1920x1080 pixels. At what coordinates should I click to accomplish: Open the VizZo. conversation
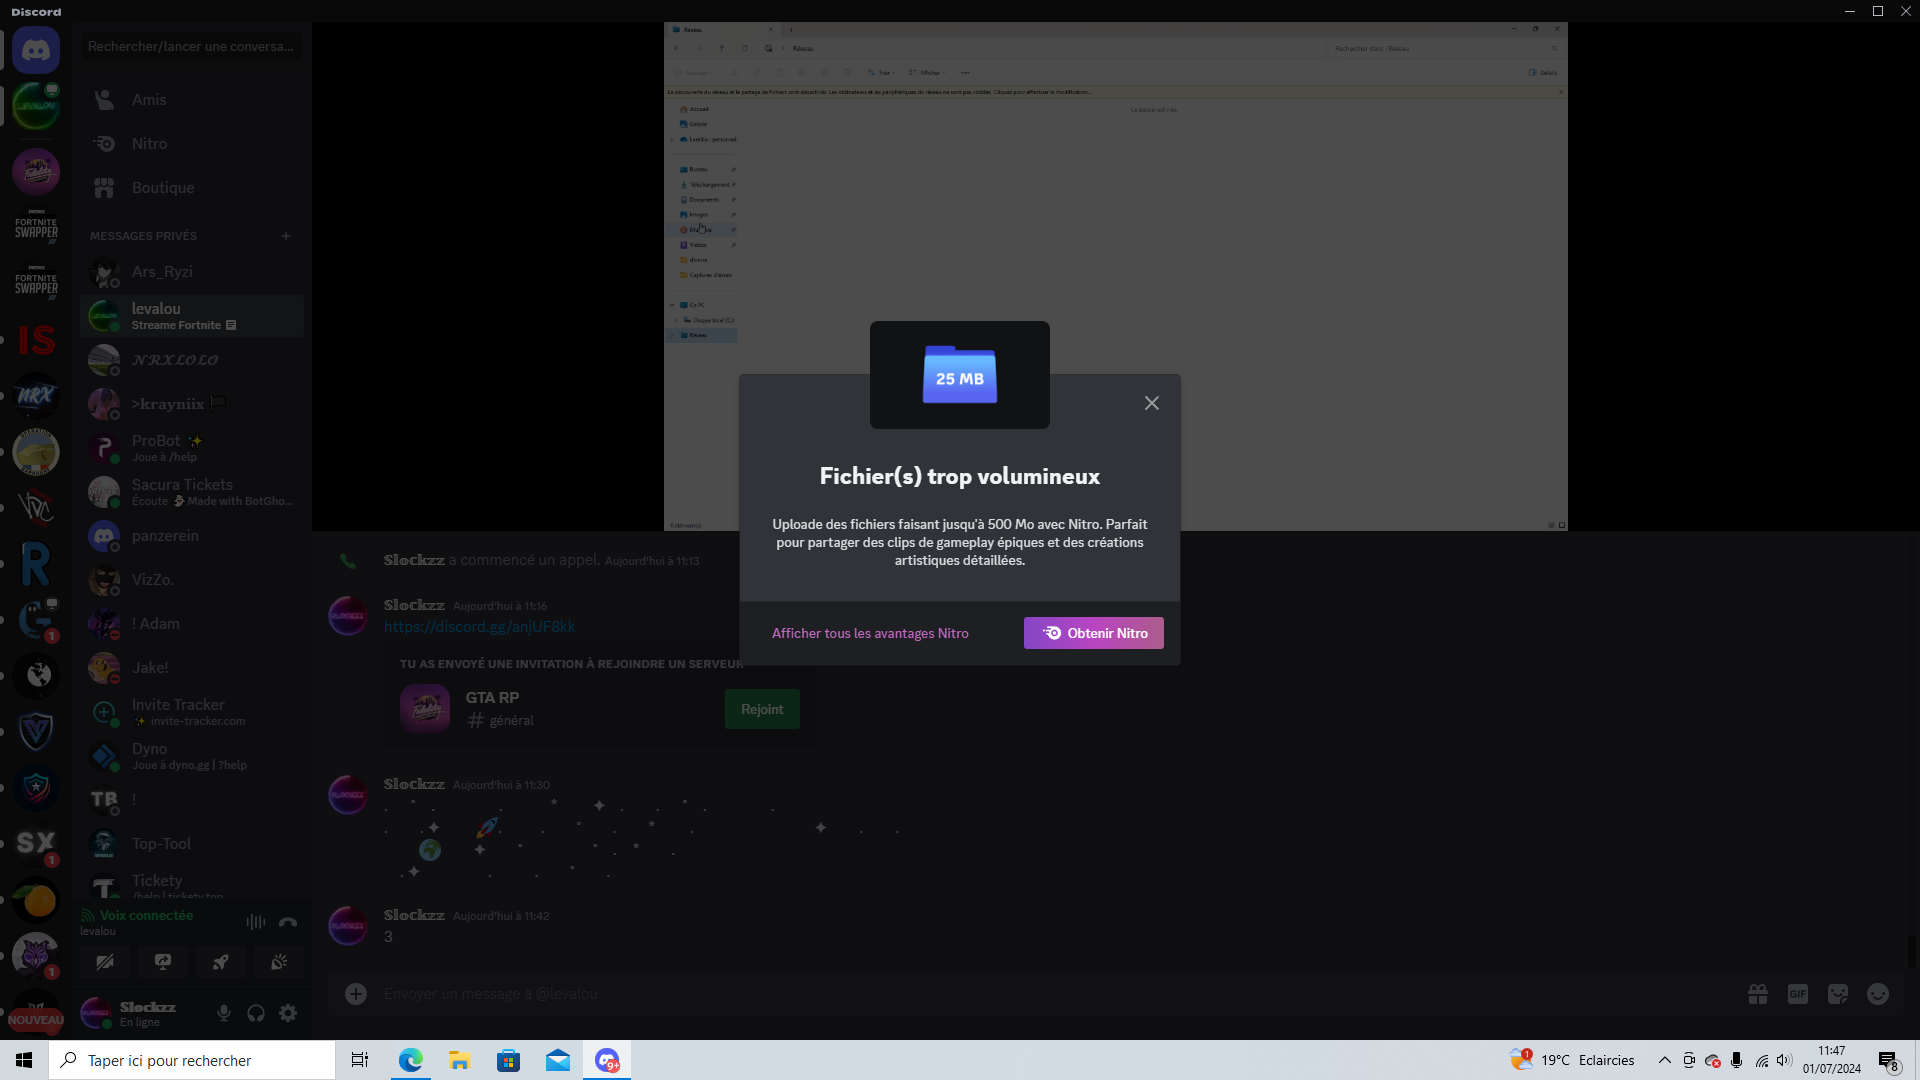192,580
